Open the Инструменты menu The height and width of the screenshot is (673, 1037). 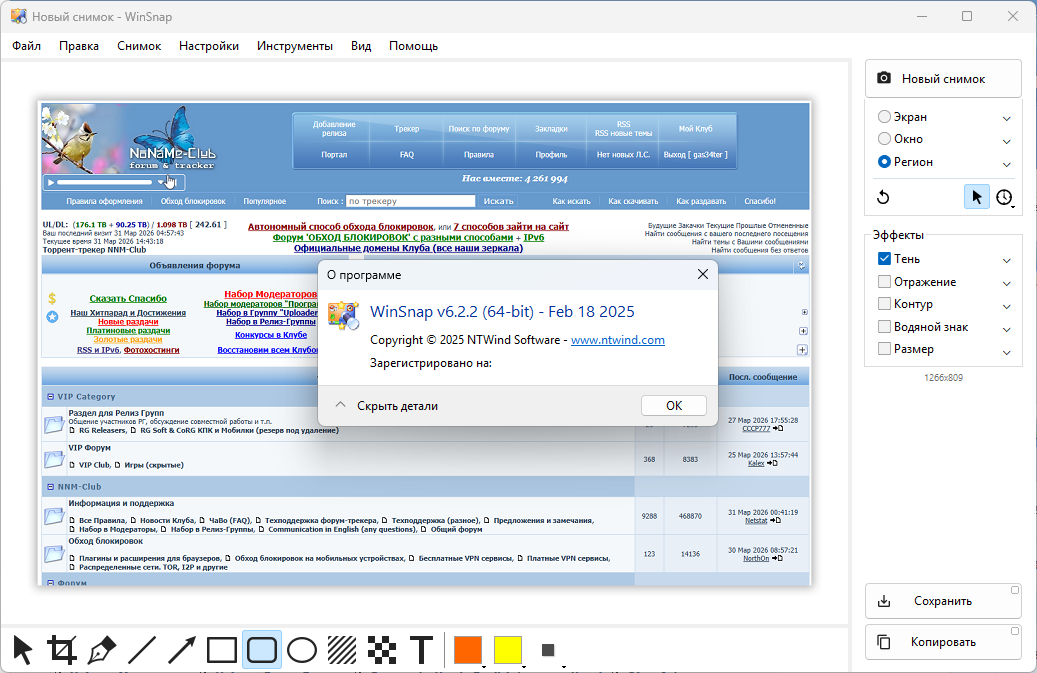point(295,46)
